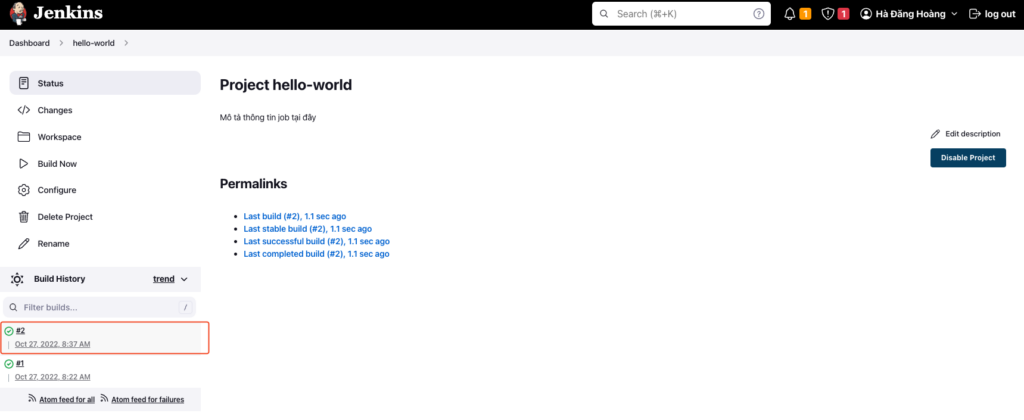Viewport: 1024px width, 420px height.
Task: Click the 'Mô tả thông tin job tại đây' description
Action: click(x=268, y=118)
